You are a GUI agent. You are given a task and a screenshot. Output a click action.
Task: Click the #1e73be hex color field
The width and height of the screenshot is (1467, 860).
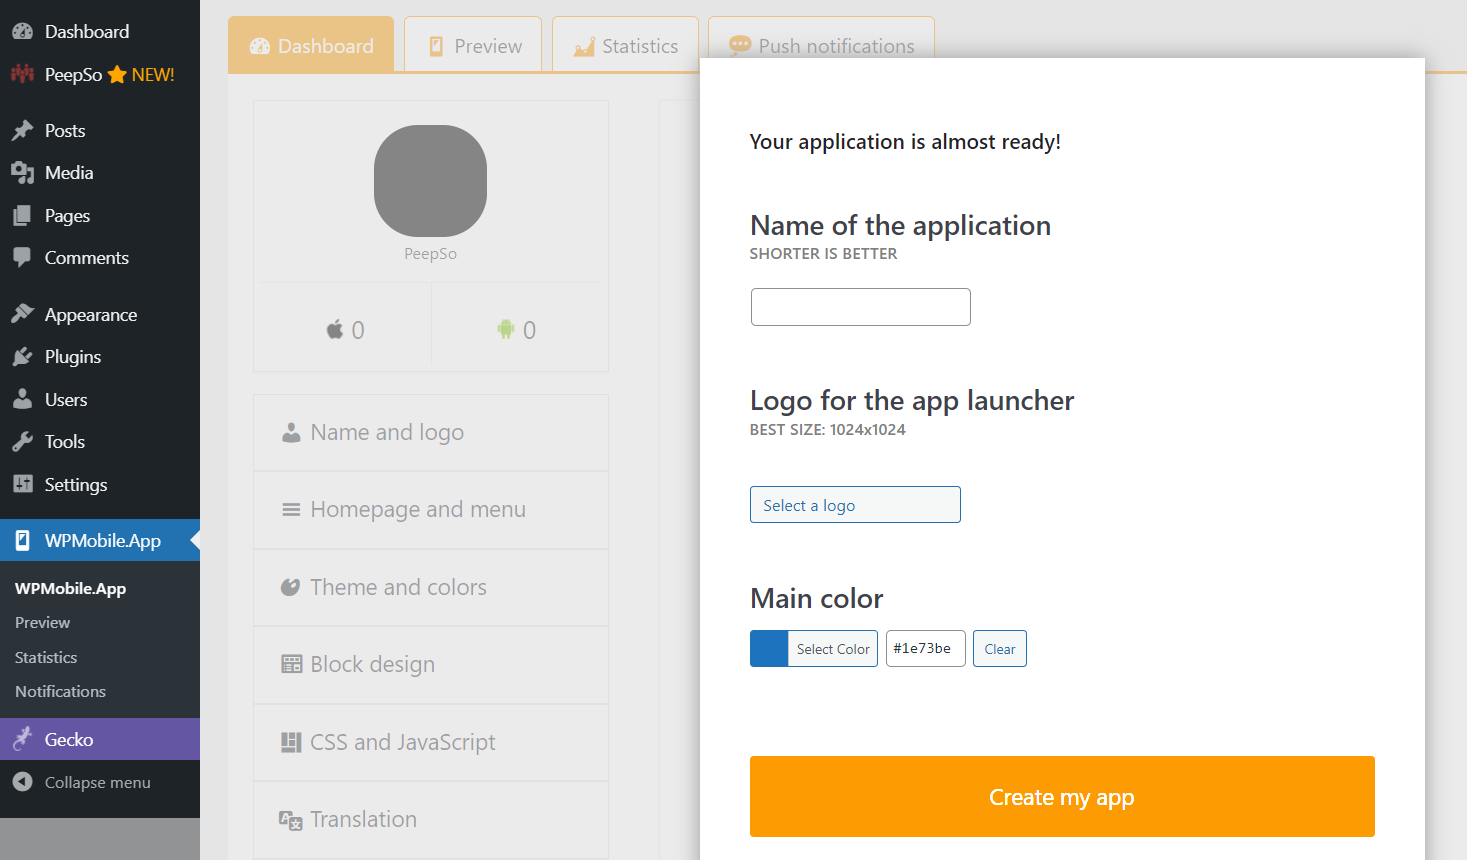click(x=926, y=649)
